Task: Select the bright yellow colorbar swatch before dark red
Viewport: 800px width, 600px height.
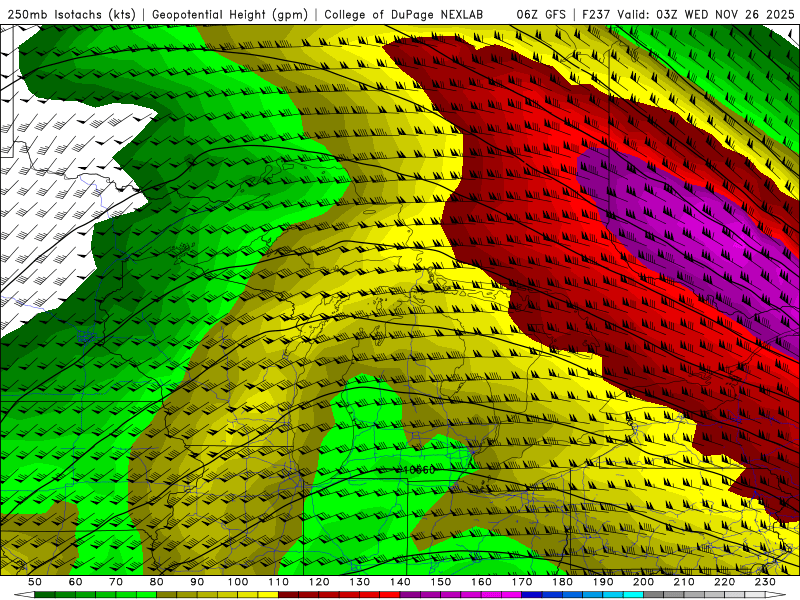Action: click(268, 594)
